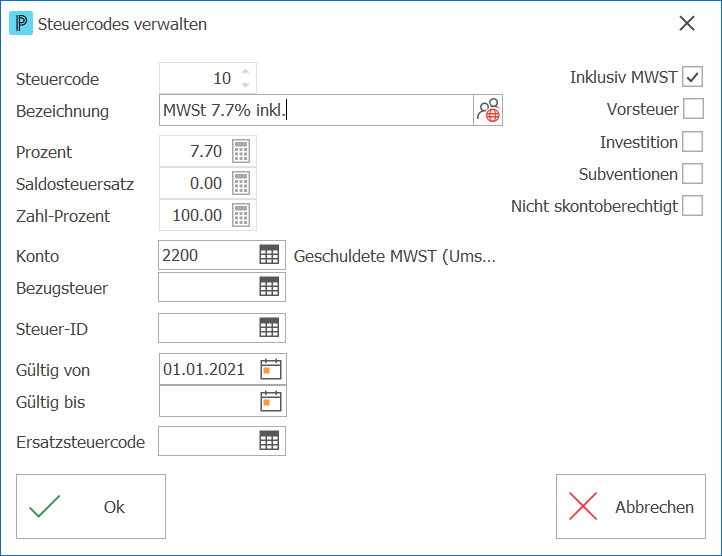Screen dimensions: 722x556
Task: Open calculator for Zahl-Prozent field
Action: click(x=241, y=215)
